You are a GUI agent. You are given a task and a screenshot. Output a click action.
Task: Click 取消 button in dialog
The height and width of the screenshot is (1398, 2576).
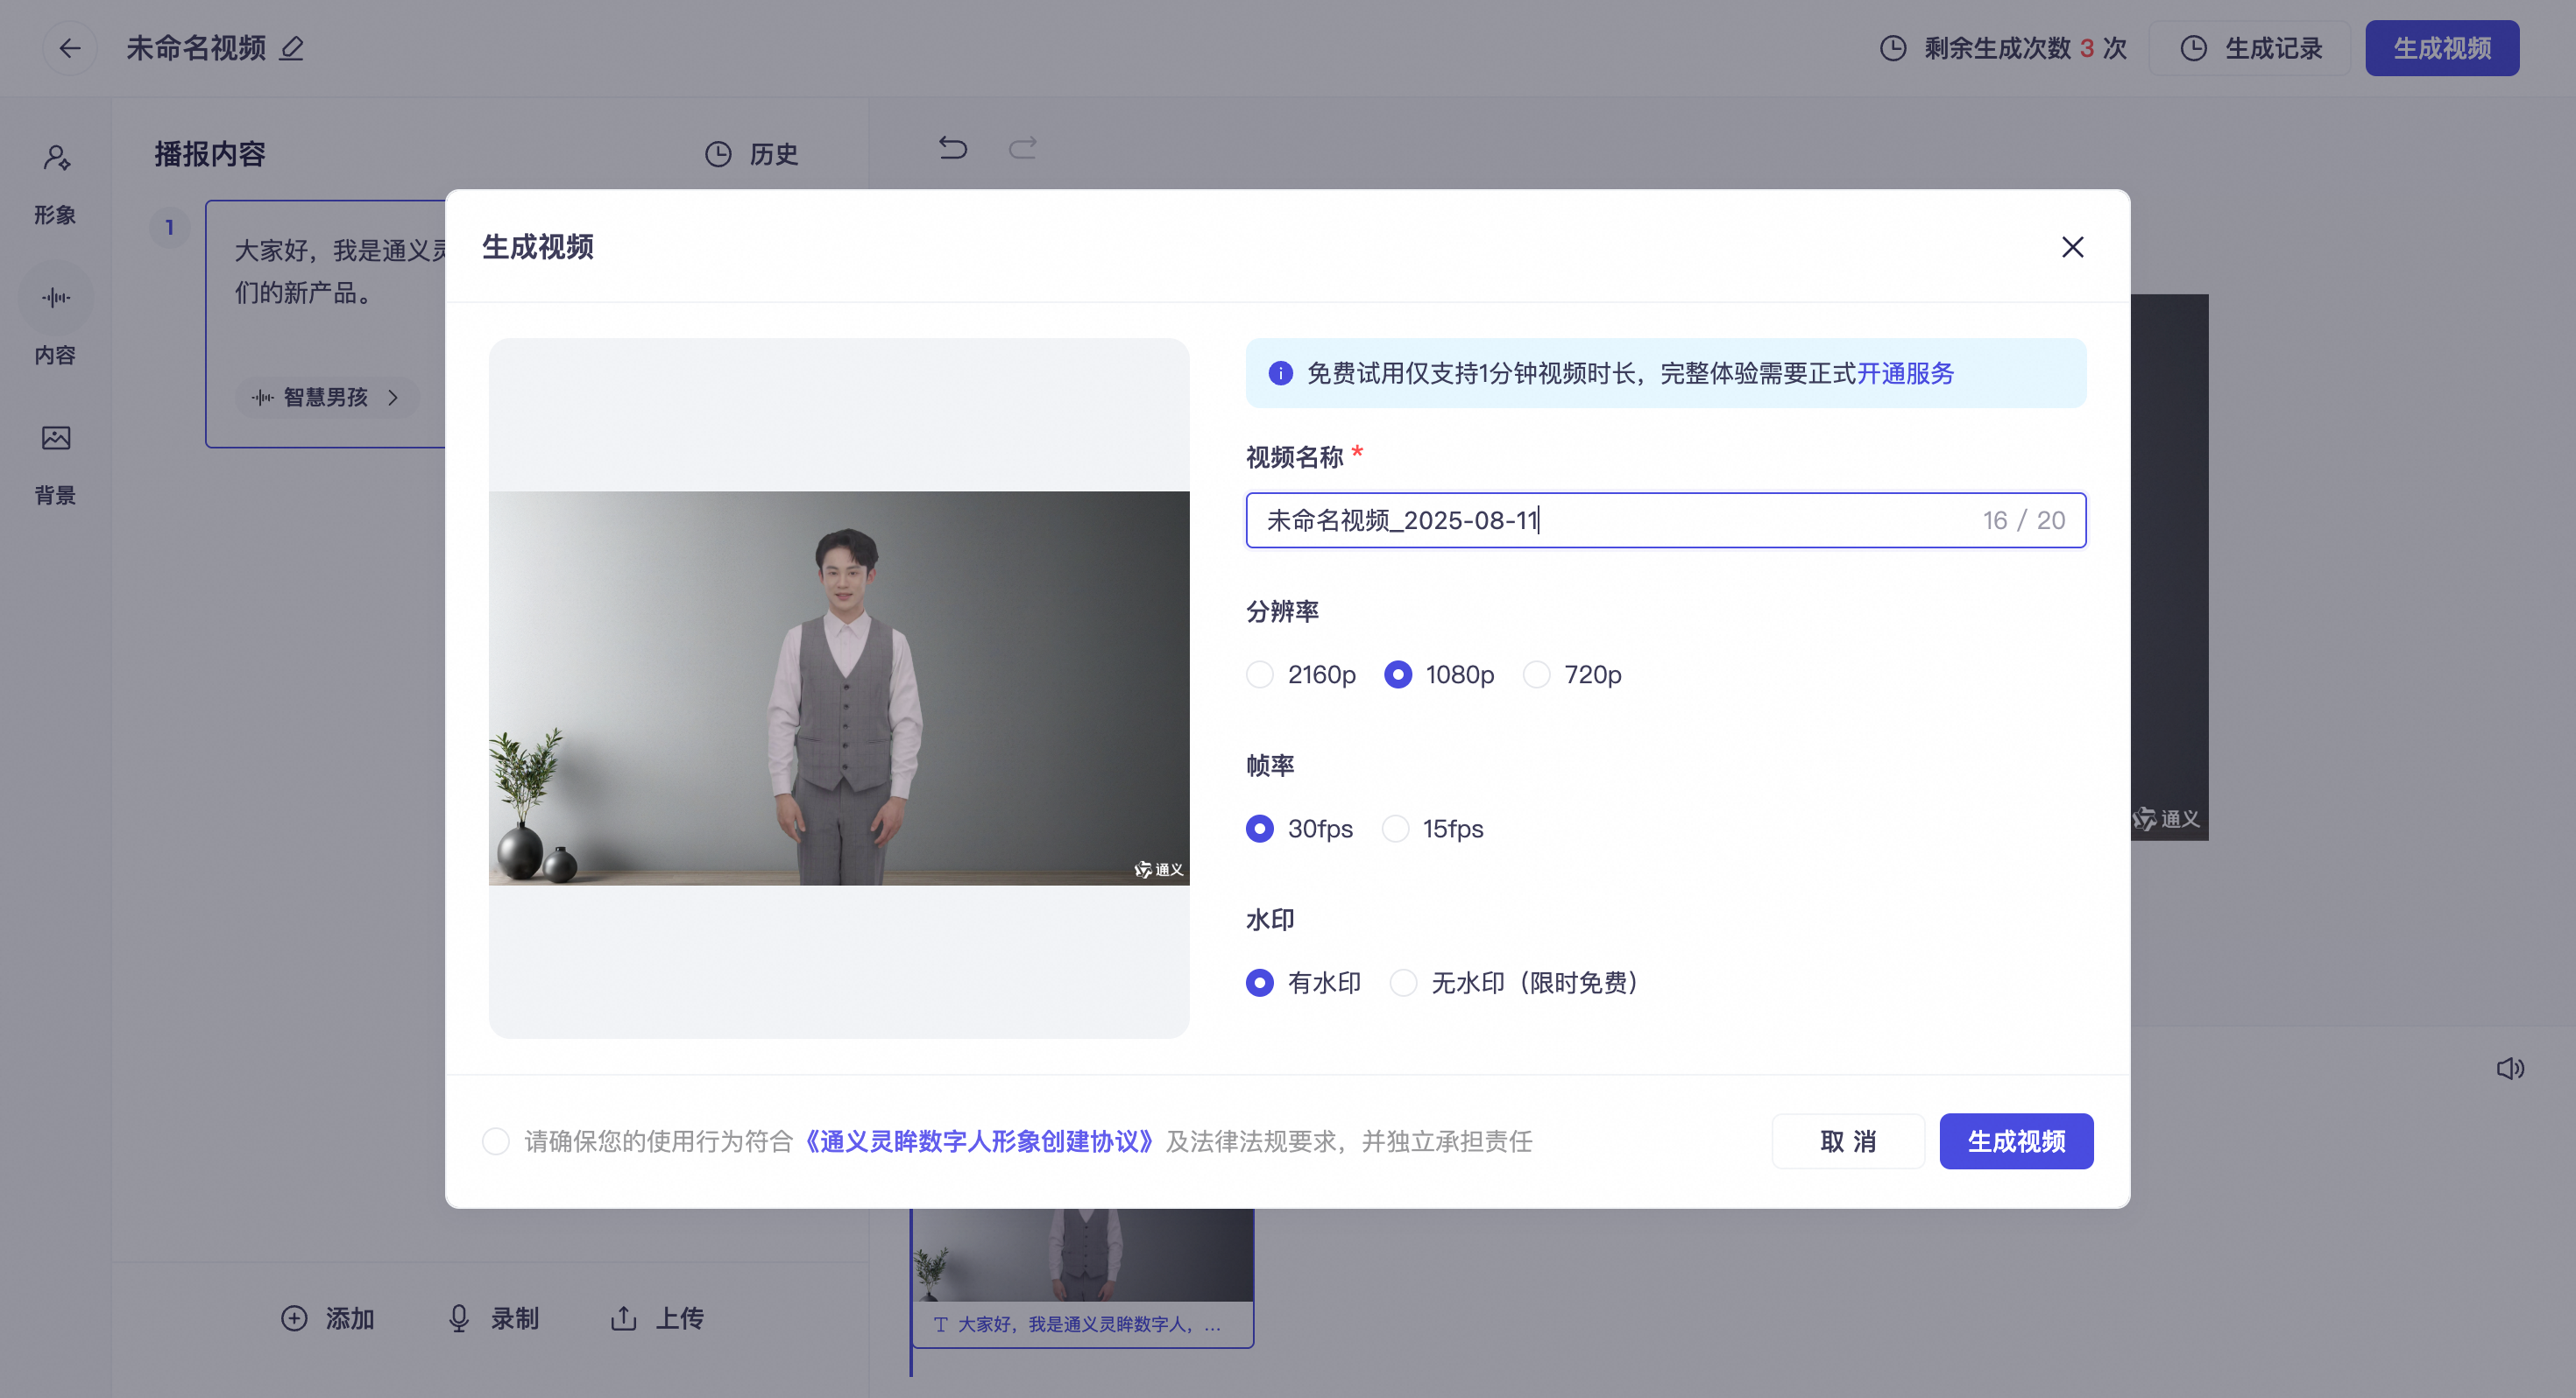[x=1848, y=1141]
